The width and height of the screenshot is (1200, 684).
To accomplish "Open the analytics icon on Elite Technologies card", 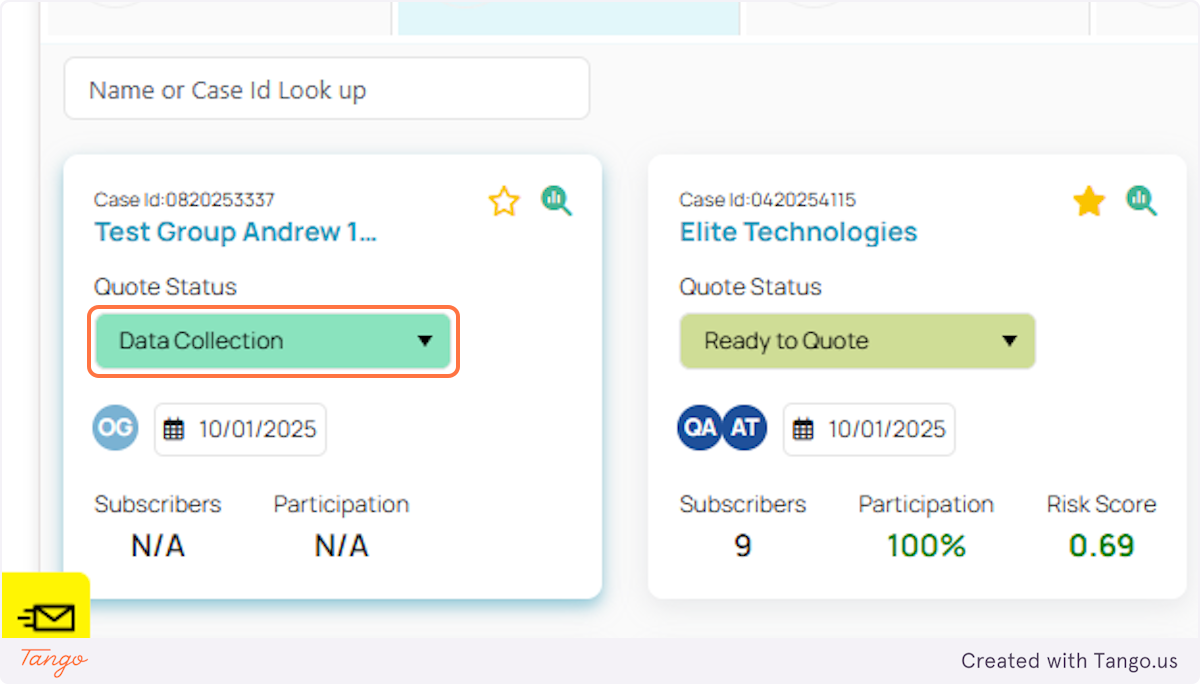I will [1141, 201].
